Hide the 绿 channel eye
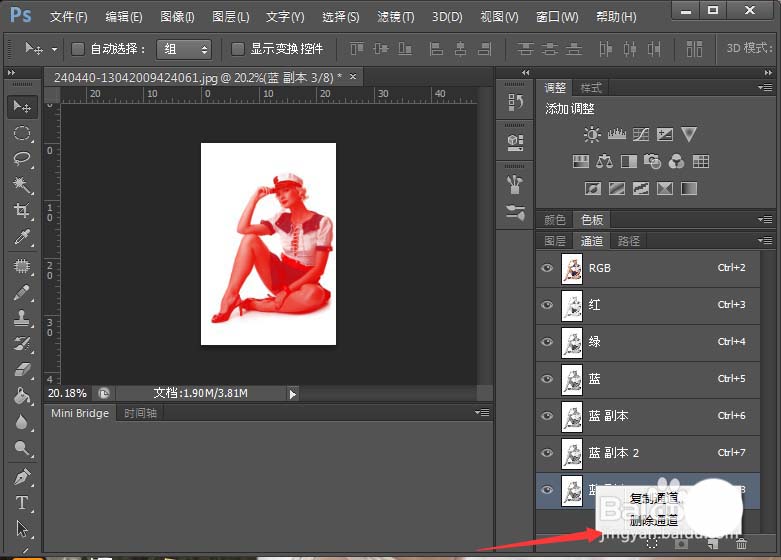The width and height of the screenshot is (781, 560). pyautogui.click(x=547, y=342)
